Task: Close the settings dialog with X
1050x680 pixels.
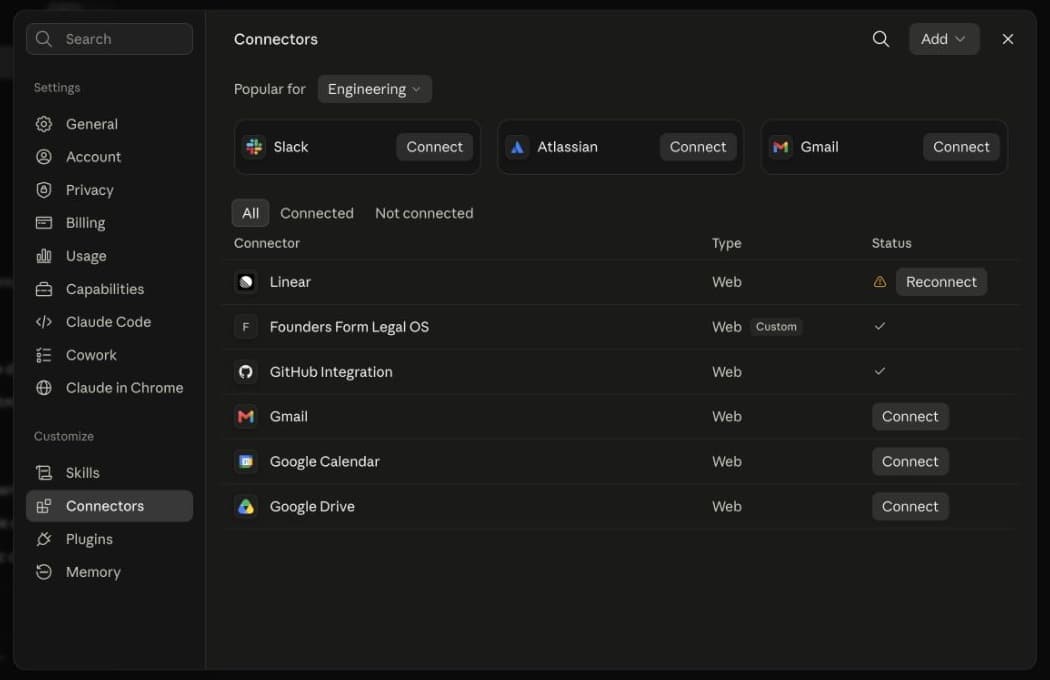Action: (x=1007, y=39)
